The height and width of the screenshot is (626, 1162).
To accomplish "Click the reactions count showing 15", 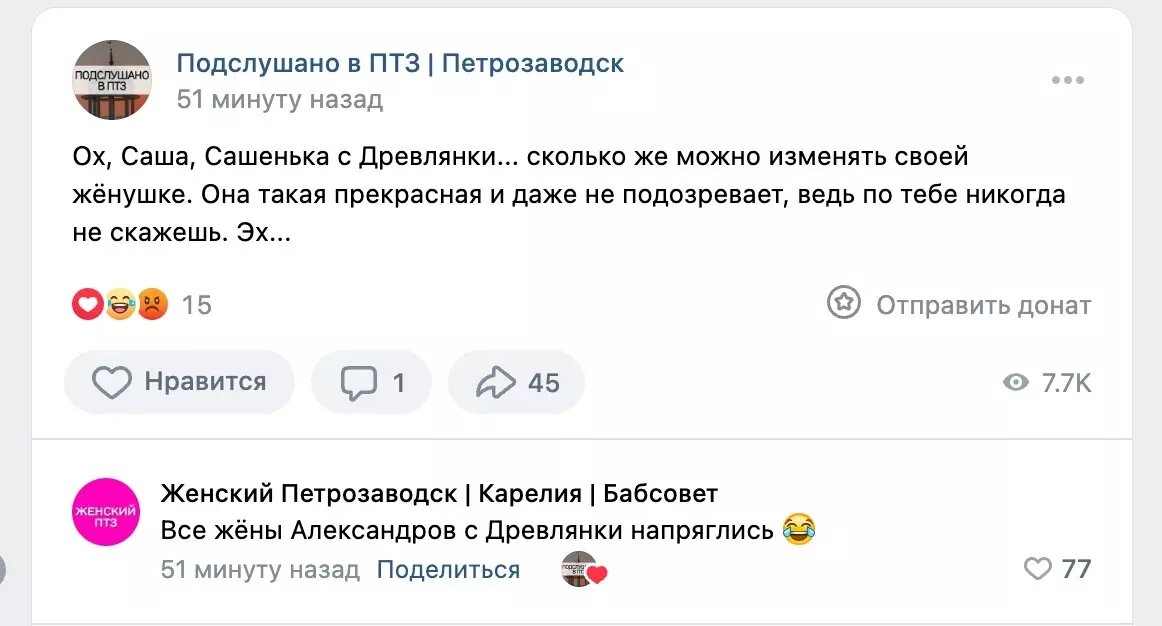I will pyautogui.click(x=196, y=304).
